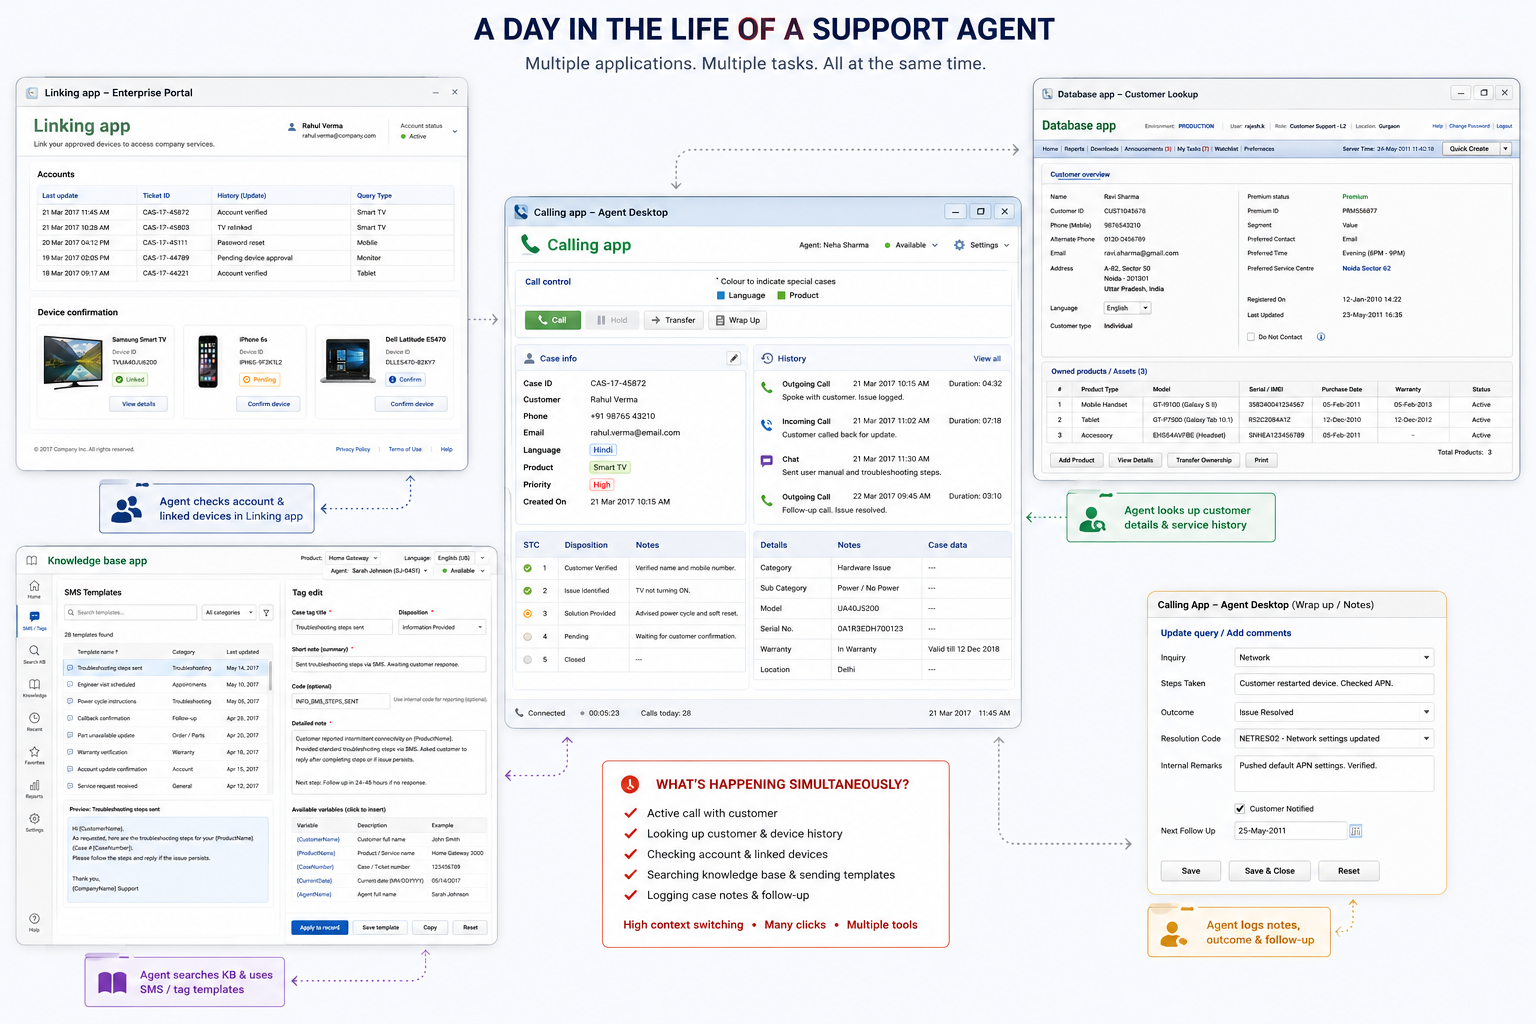Click STC step 1 Customer Verified check icon
This screenshot has width=1536, height=1024.
(x=528, y=567)
